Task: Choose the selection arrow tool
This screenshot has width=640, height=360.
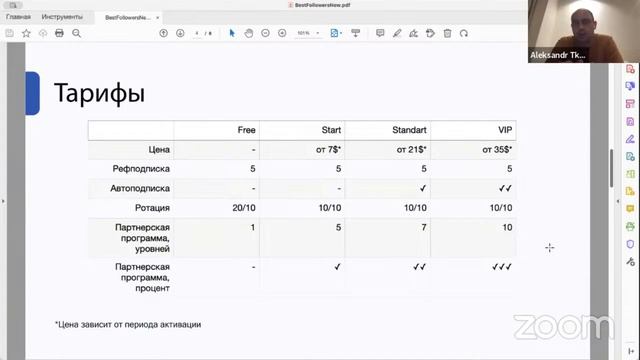Action: tap(232, 33)
